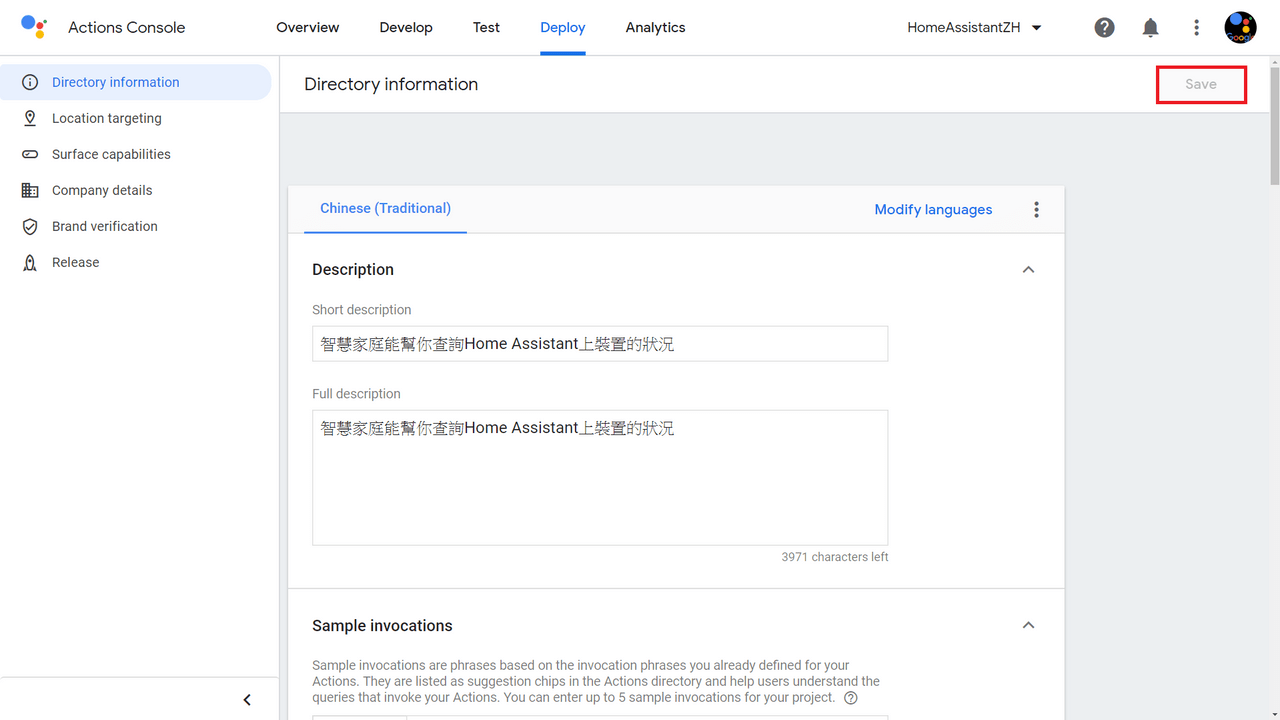Click the Google Assistant logo
The image size is (1280, 720).
coord(34,27)
